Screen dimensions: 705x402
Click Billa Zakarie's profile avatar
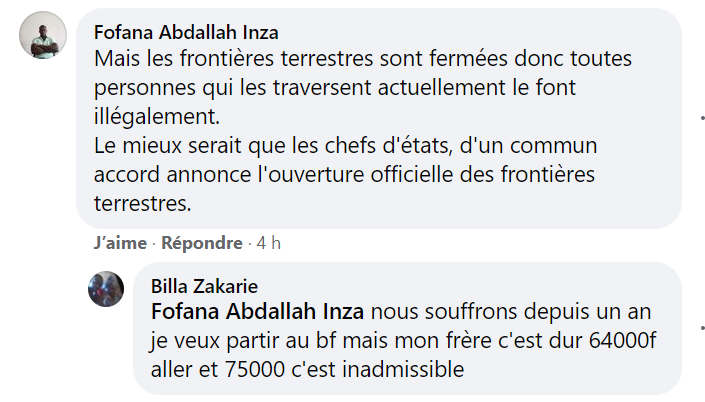coord(107,289)
